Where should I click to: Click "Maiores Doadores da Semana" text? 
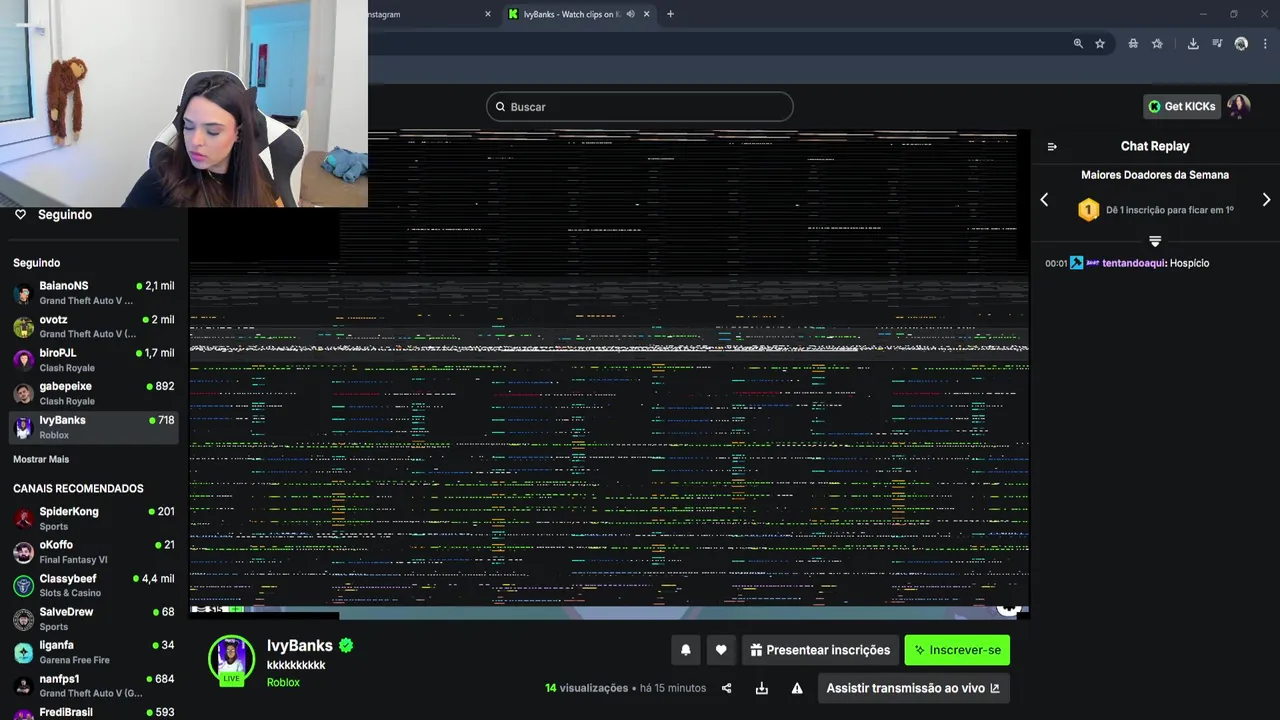coord(1155,175)
